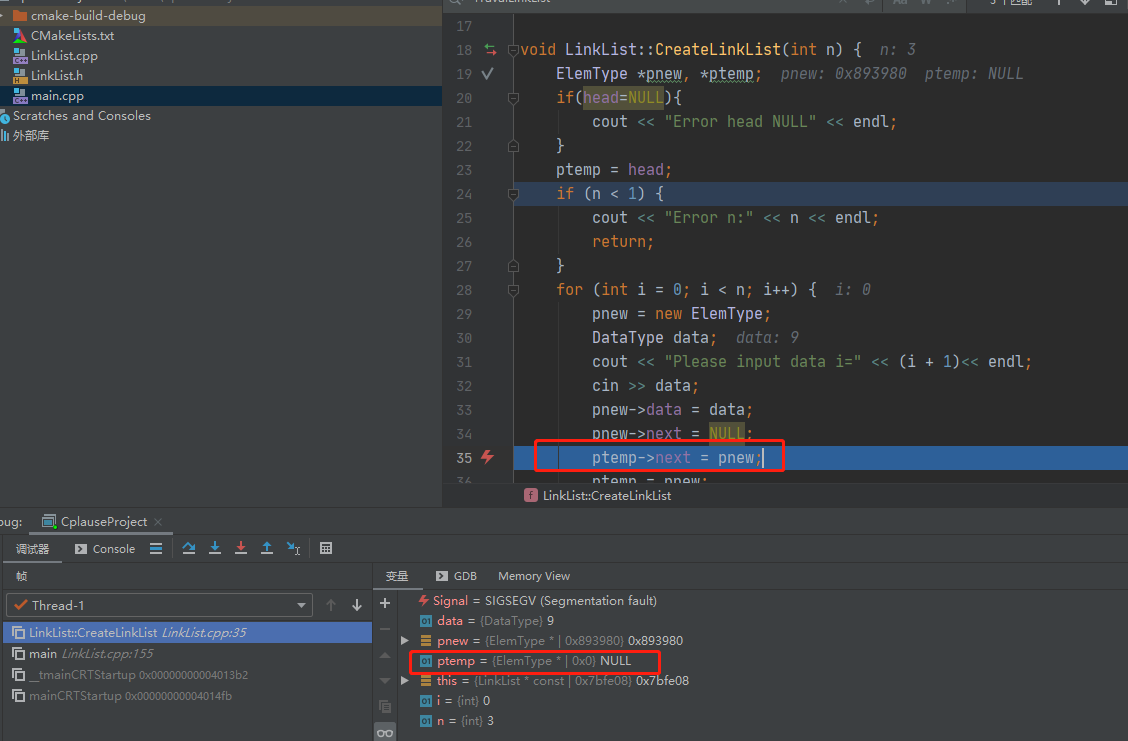Viewport: 1128px width, 741px height.
Task: Add a new watch with plus icon
Action: (385, 603)
